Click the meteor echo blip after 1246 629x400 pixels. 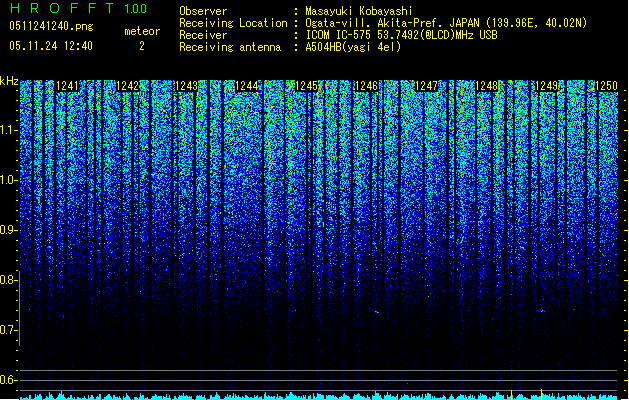377,312
